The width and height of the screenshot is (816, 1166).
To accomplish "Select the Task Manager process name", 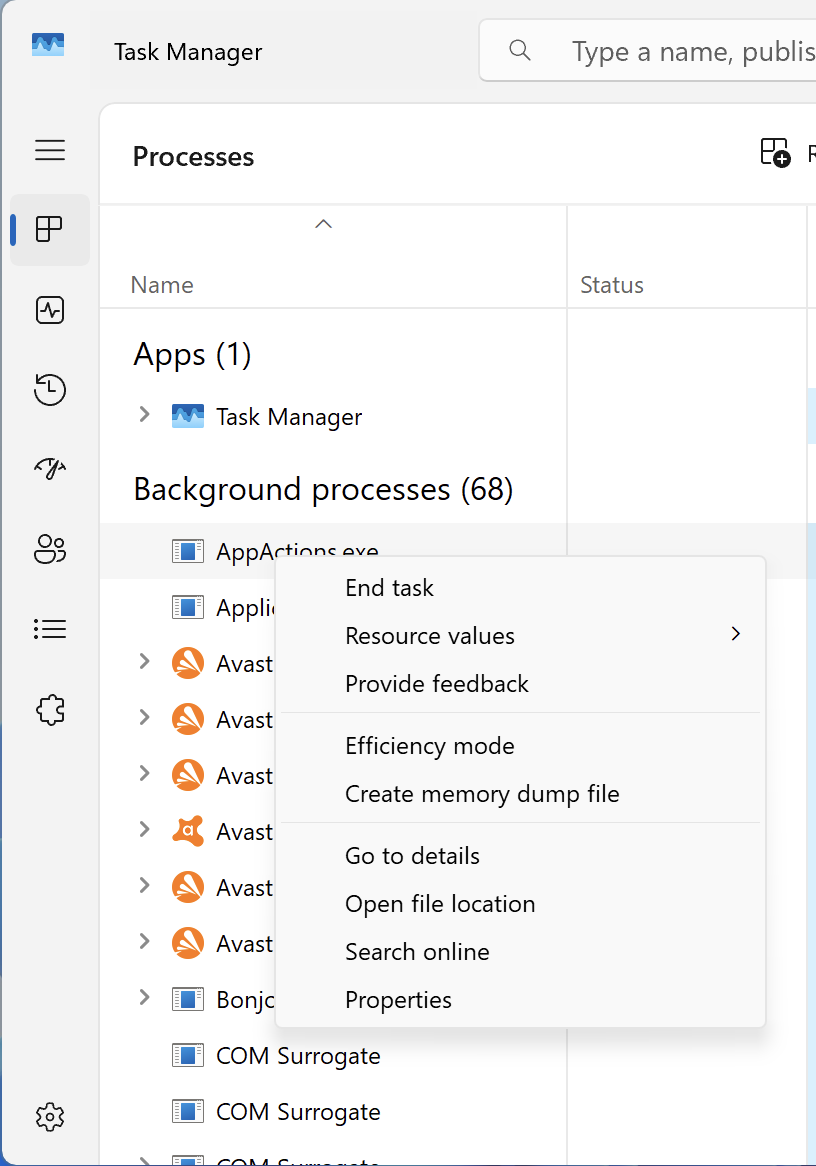I will [289, 417].
